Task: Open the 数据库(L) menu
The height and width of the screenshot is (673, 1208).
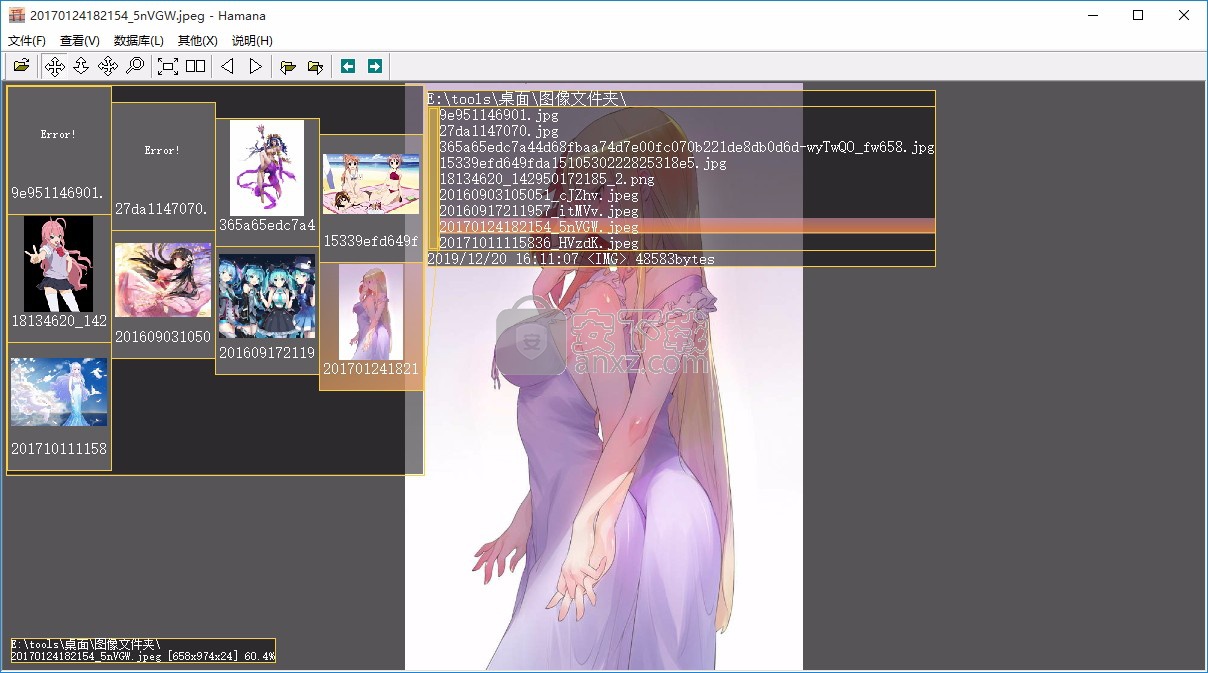Action: [x=139, y=41]
